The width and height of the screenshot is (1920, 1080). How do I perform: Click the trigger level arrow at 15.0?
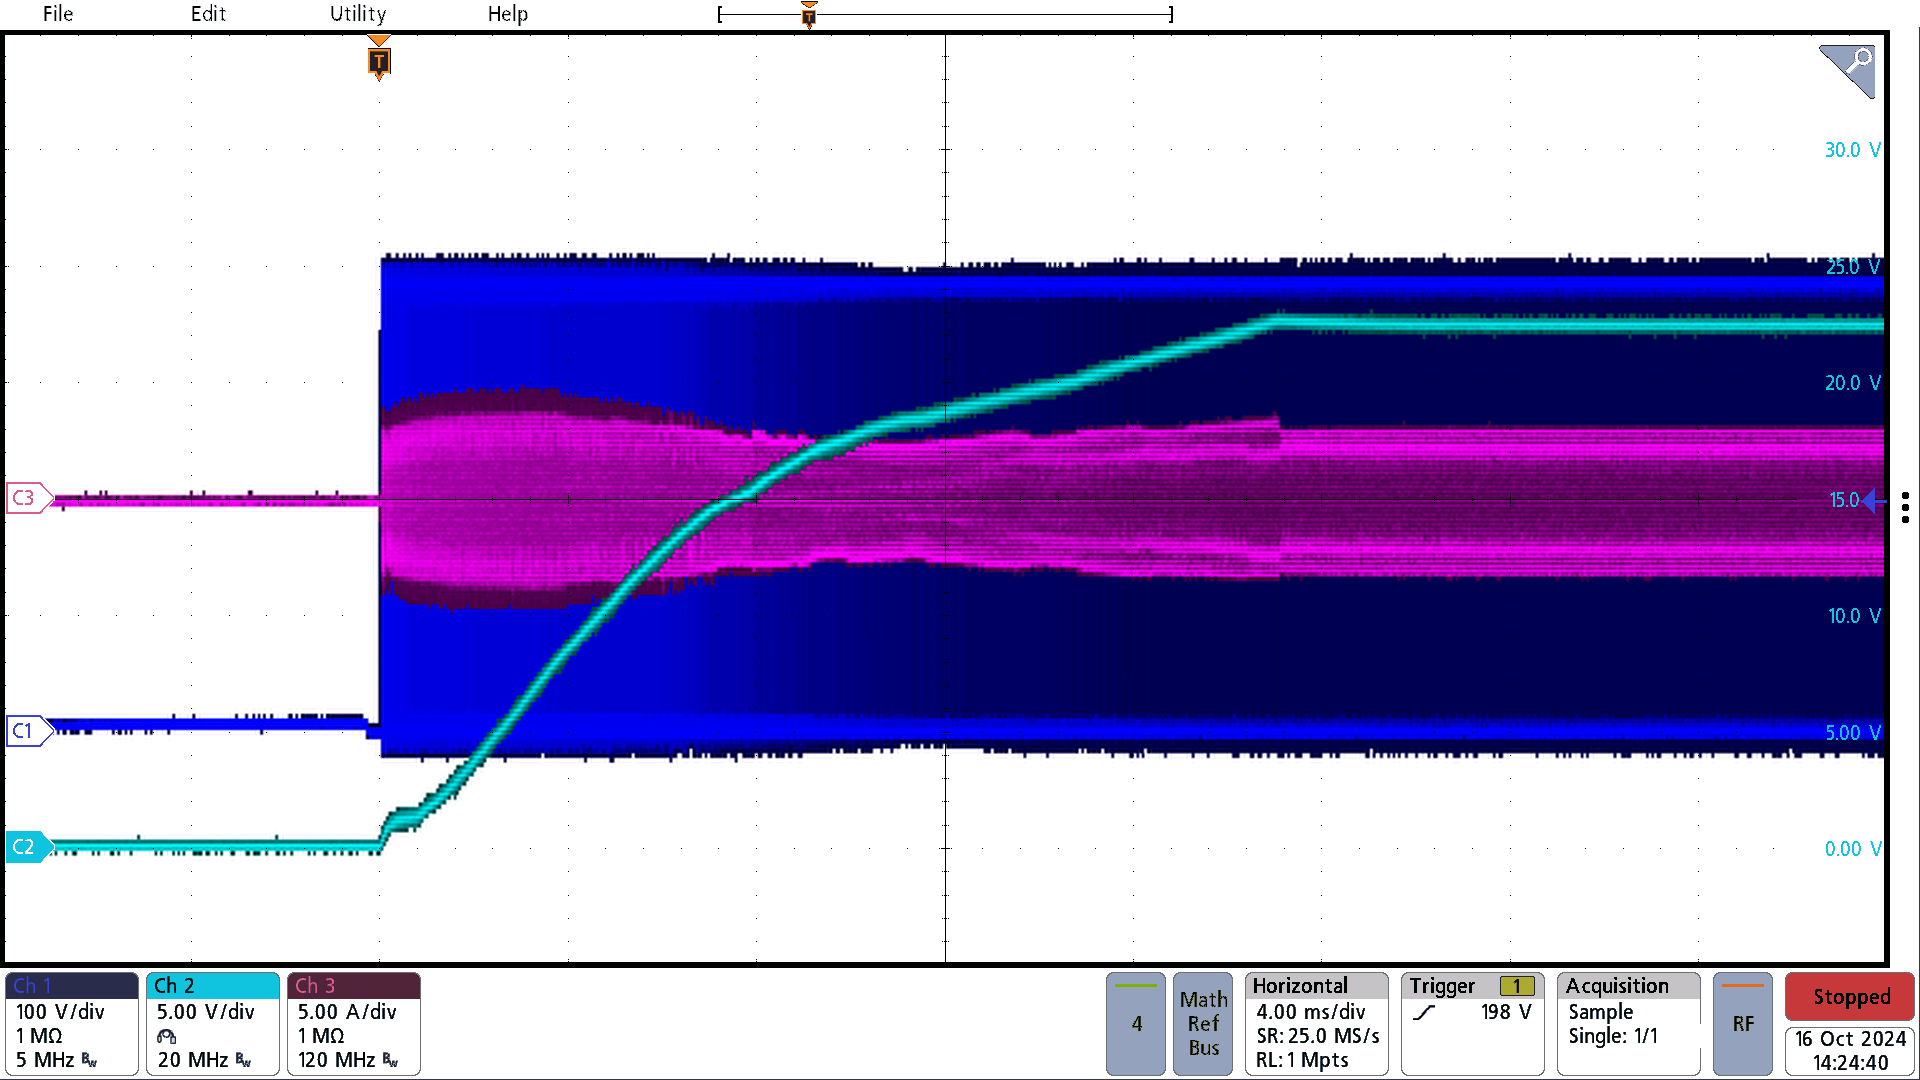click(x=1875, y=500)
